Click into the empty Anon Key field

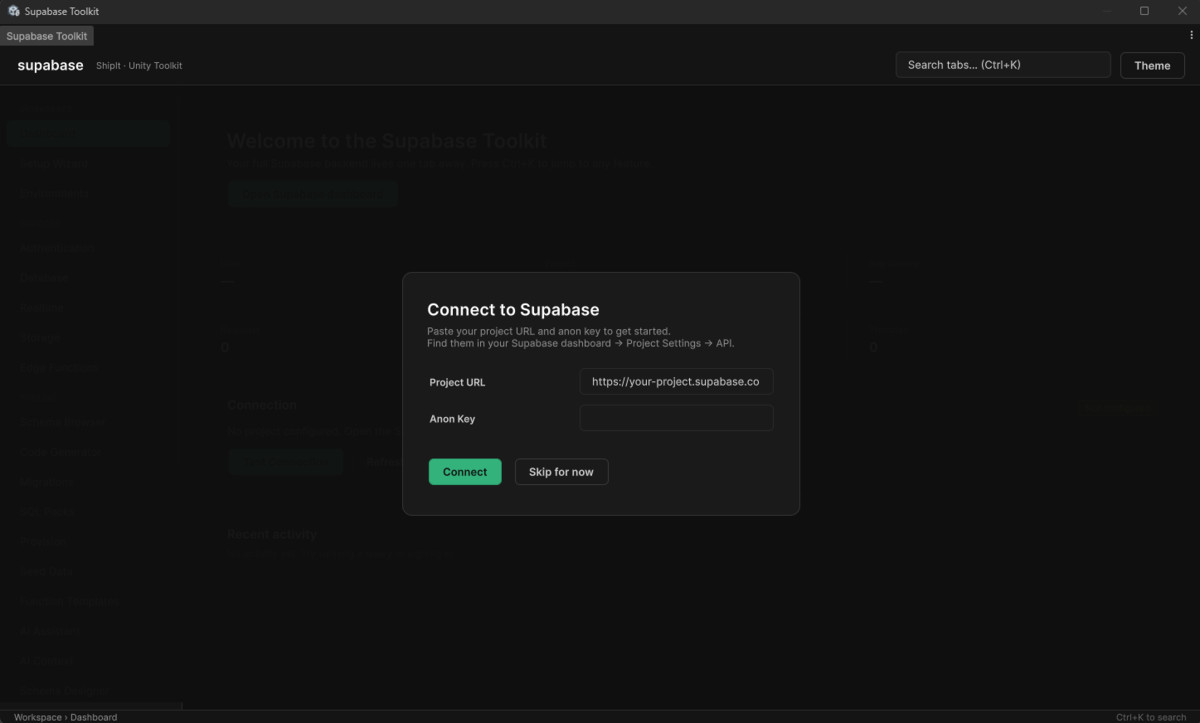676,418
